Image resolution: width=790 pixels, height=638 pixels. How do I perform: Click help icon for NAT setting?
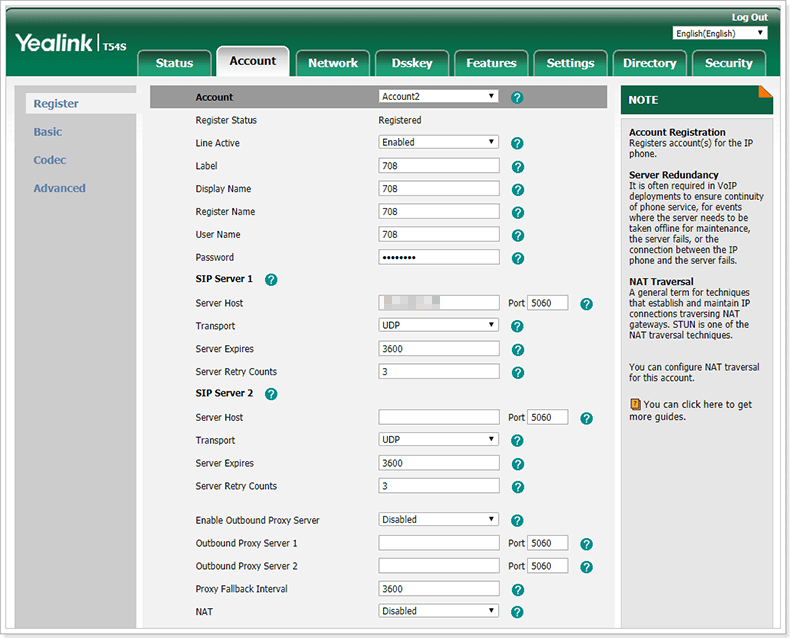point(517,612)
